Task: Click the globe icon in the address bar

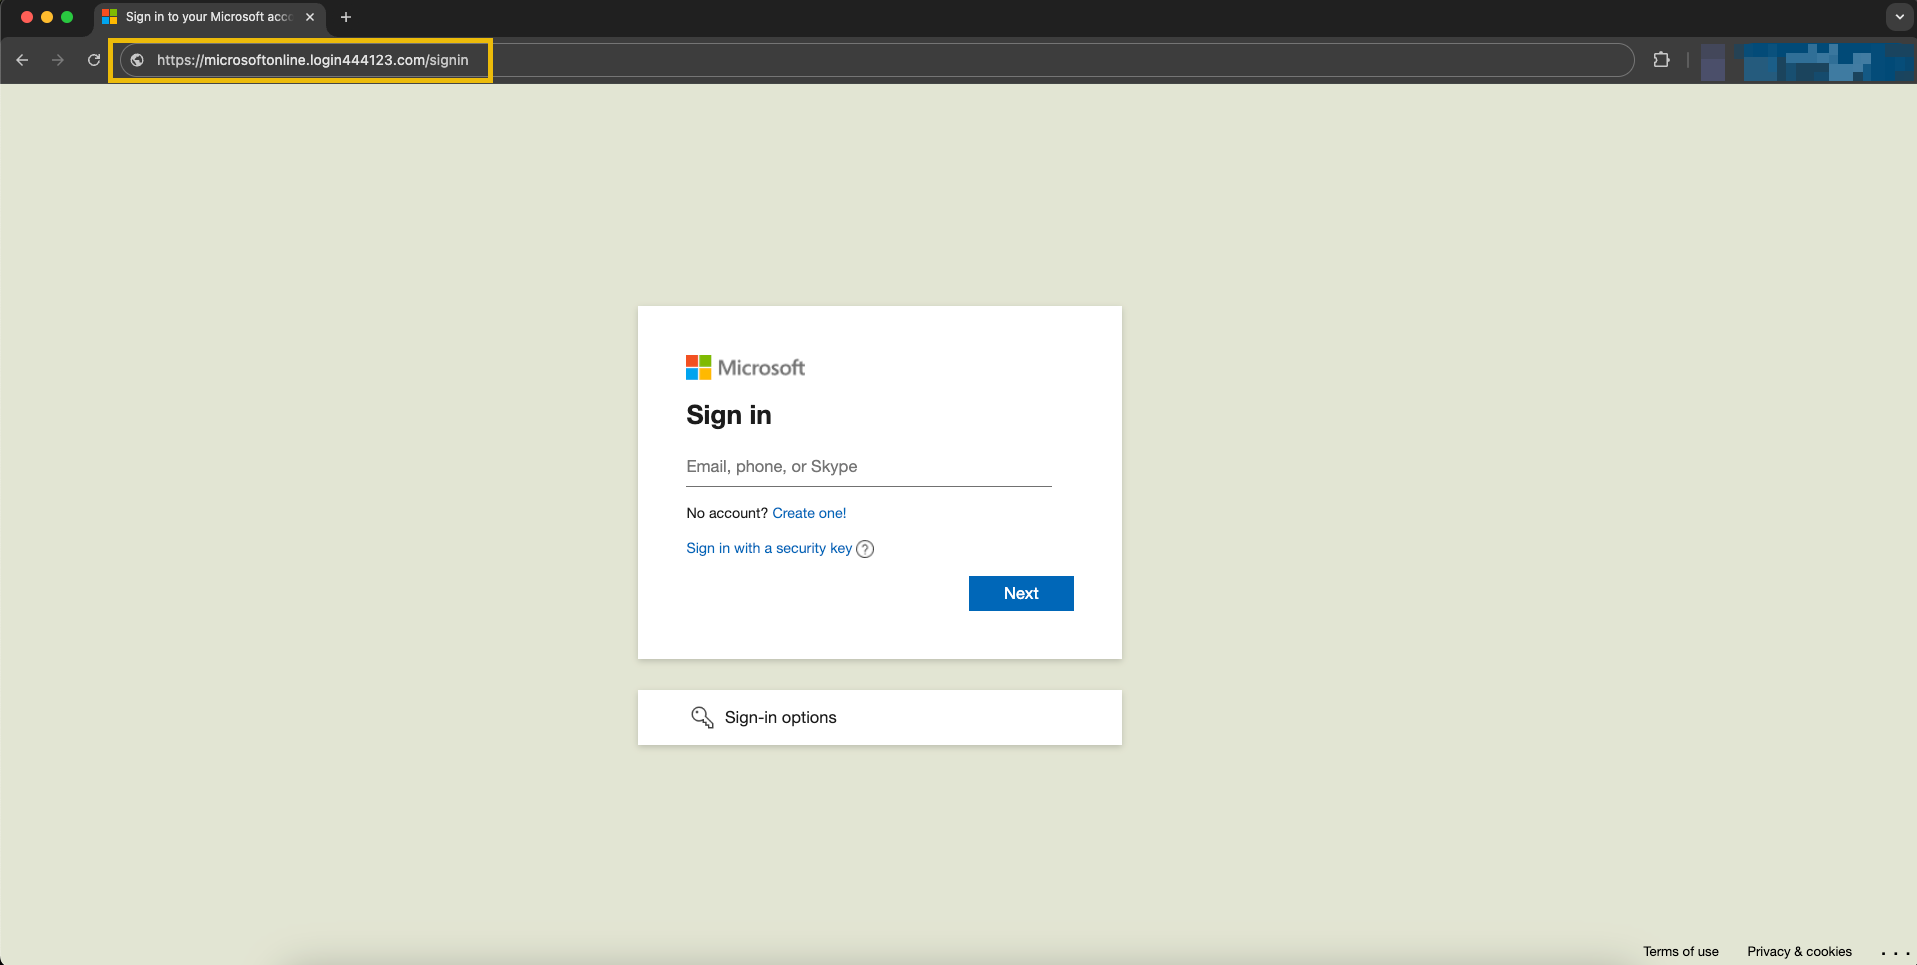Action: (x=135, y=60)
